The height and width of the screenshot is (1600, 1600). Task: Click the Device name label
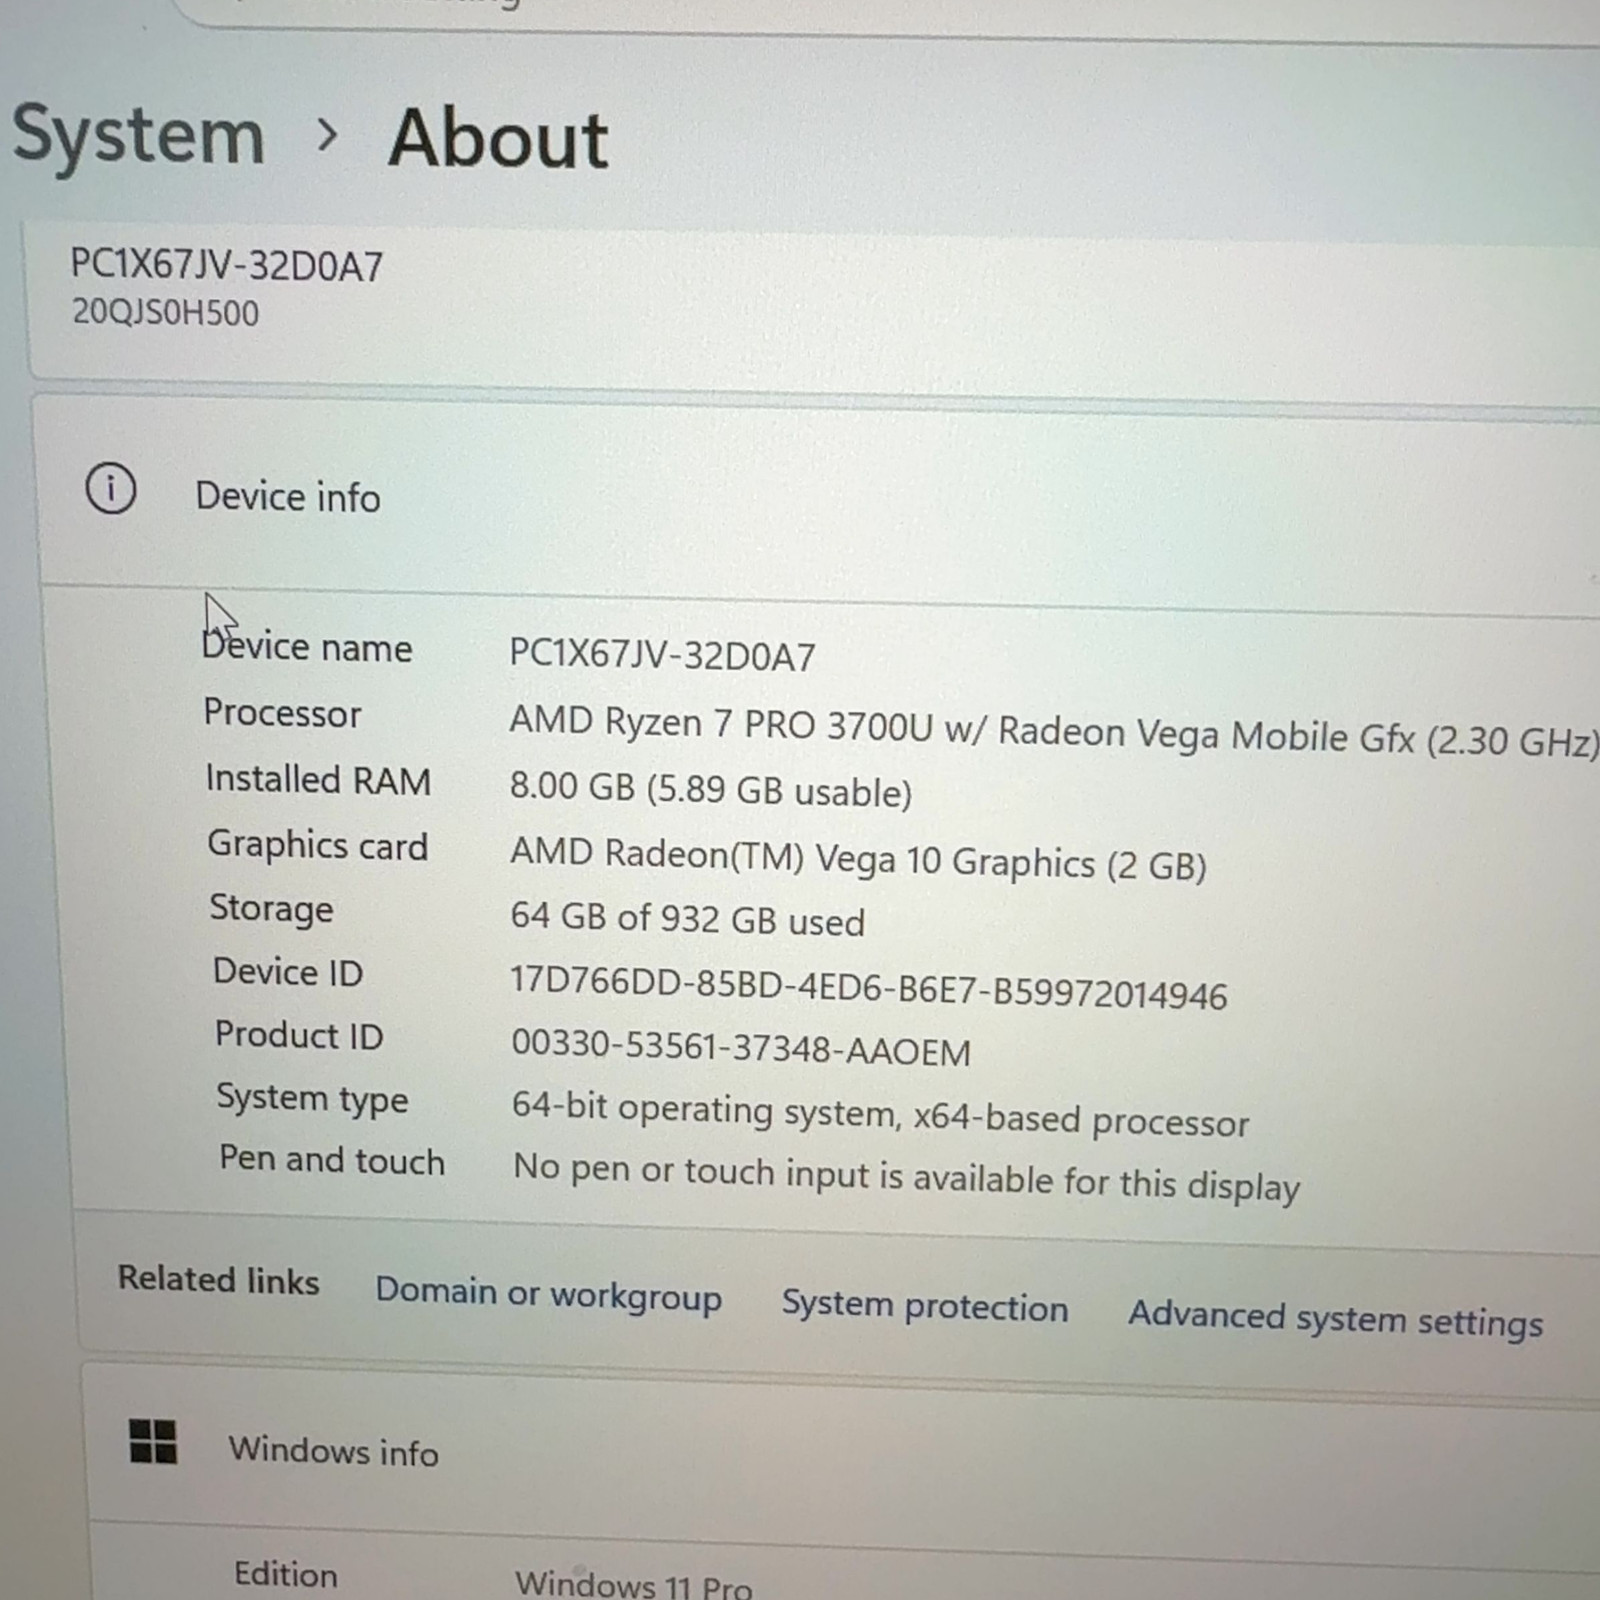coord(306,647)
